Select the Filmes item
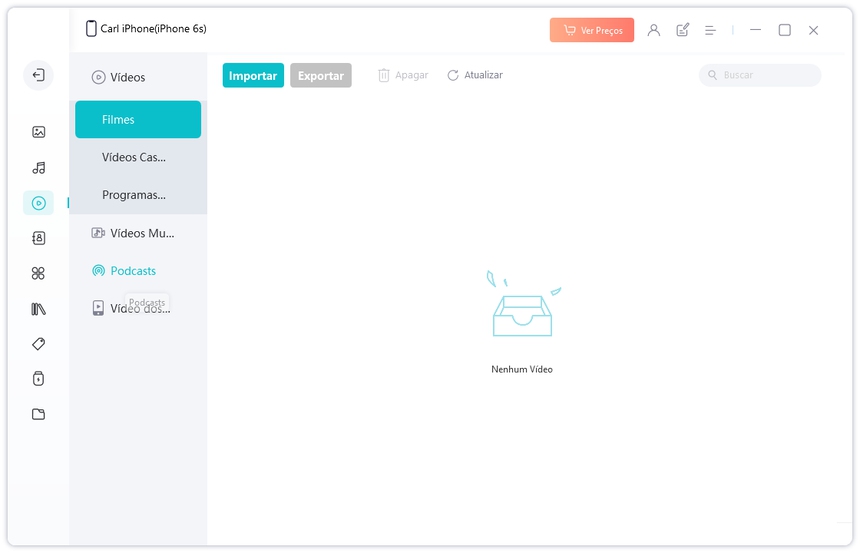The height and width of the screenshot is (553, 860). tap(138, 120)
